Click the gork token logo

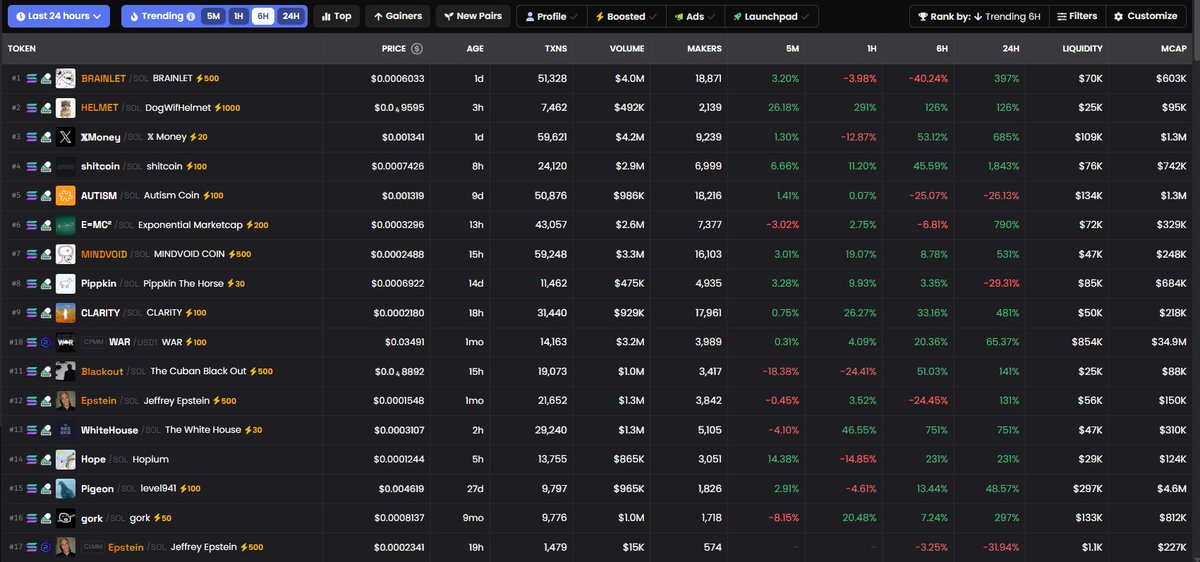[x=66, y=518]
